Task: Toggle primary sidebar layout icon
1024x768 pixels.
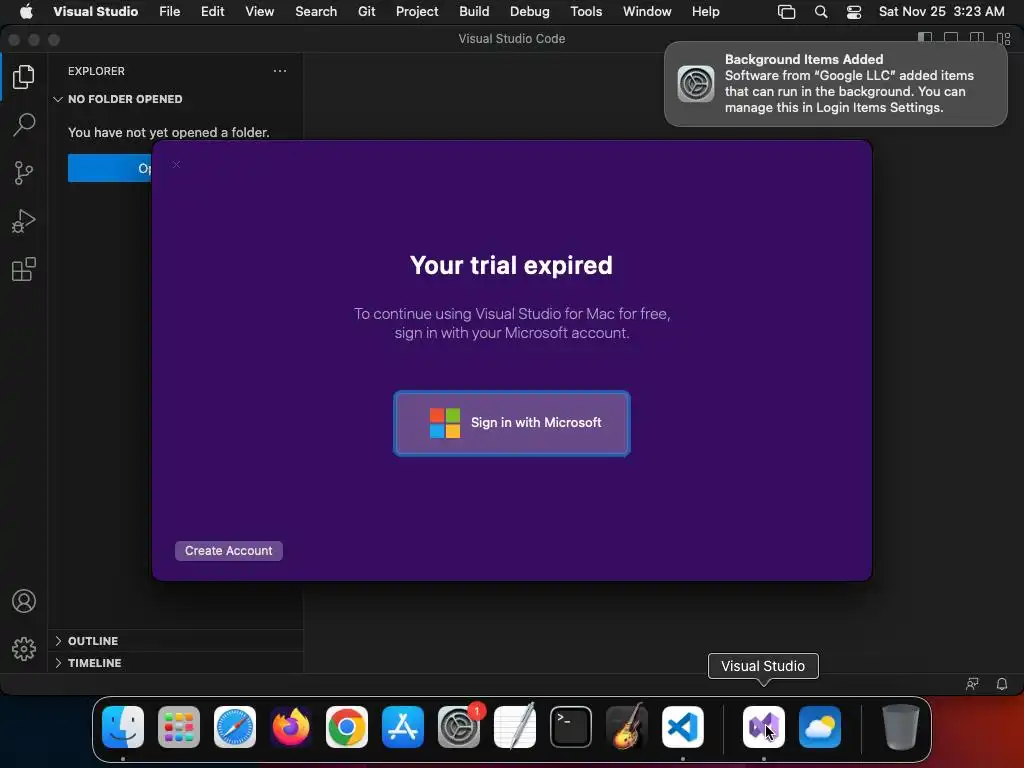Action: [x=925, y=39]
